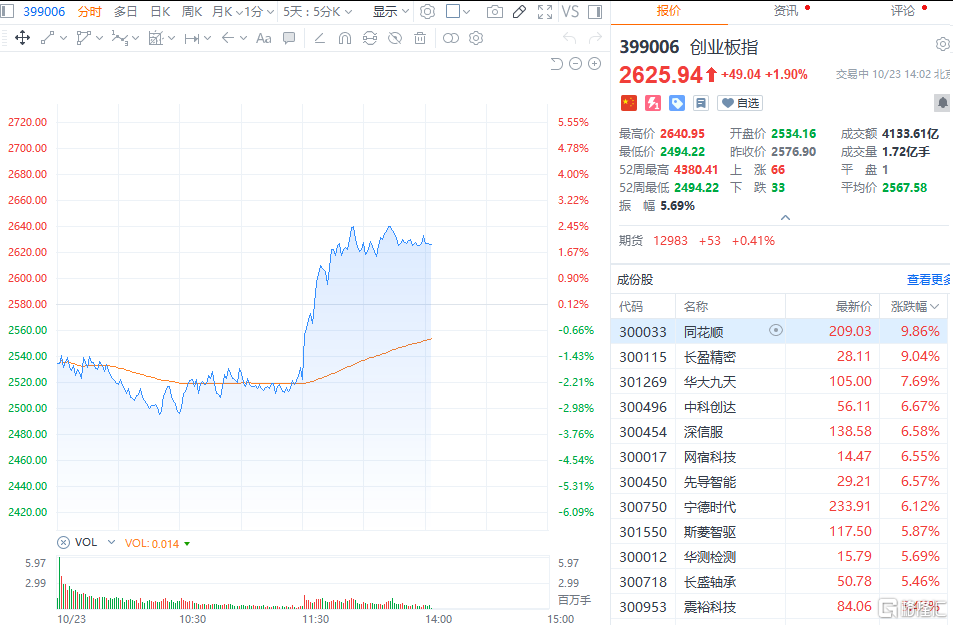Select the arrow drawing tool
Image resolution: width=953 pixels, height=625 pixels.
(x=228, y=38)
